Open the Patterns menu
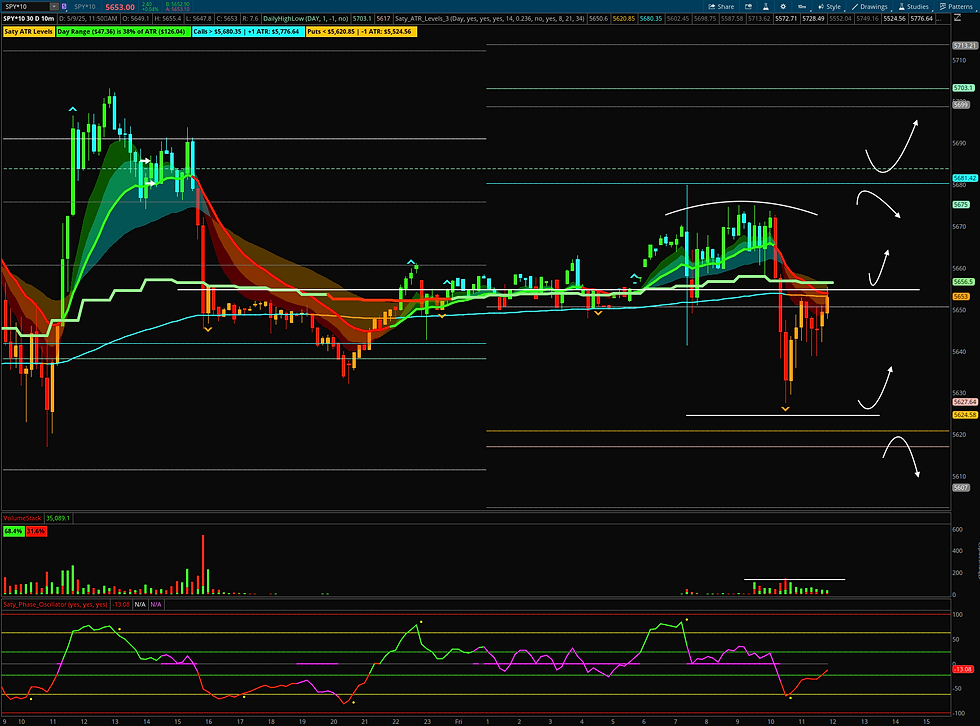980x726 pixels. [956, 6]
